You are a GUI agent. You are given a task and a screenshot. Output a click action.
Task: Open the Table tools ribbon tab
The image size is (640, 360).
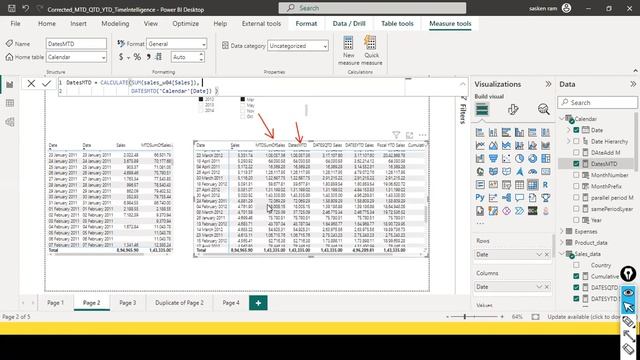(397, 24)
